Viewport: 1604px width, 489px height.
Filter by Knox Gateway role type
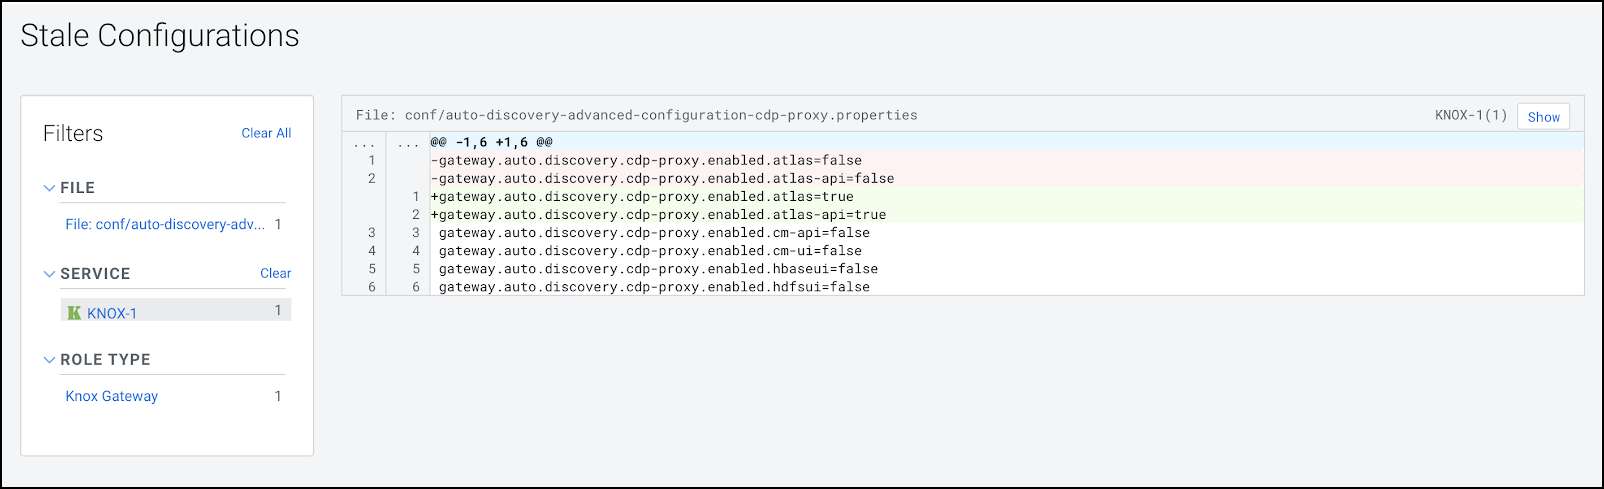[x=112, y=396]
